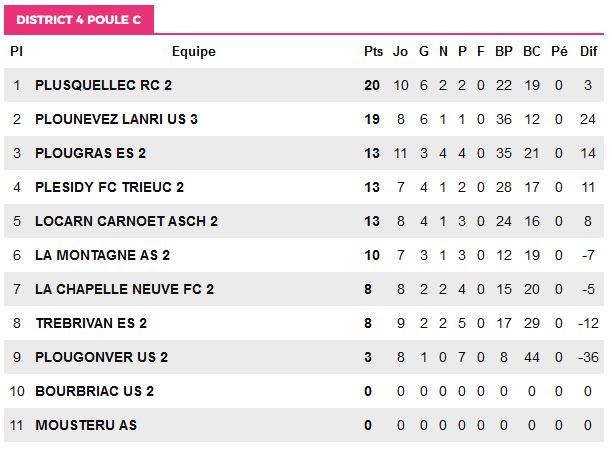Select the PLUSQUELLEC RC 2 team name
The image size is (612, 449).
[103, 85]
